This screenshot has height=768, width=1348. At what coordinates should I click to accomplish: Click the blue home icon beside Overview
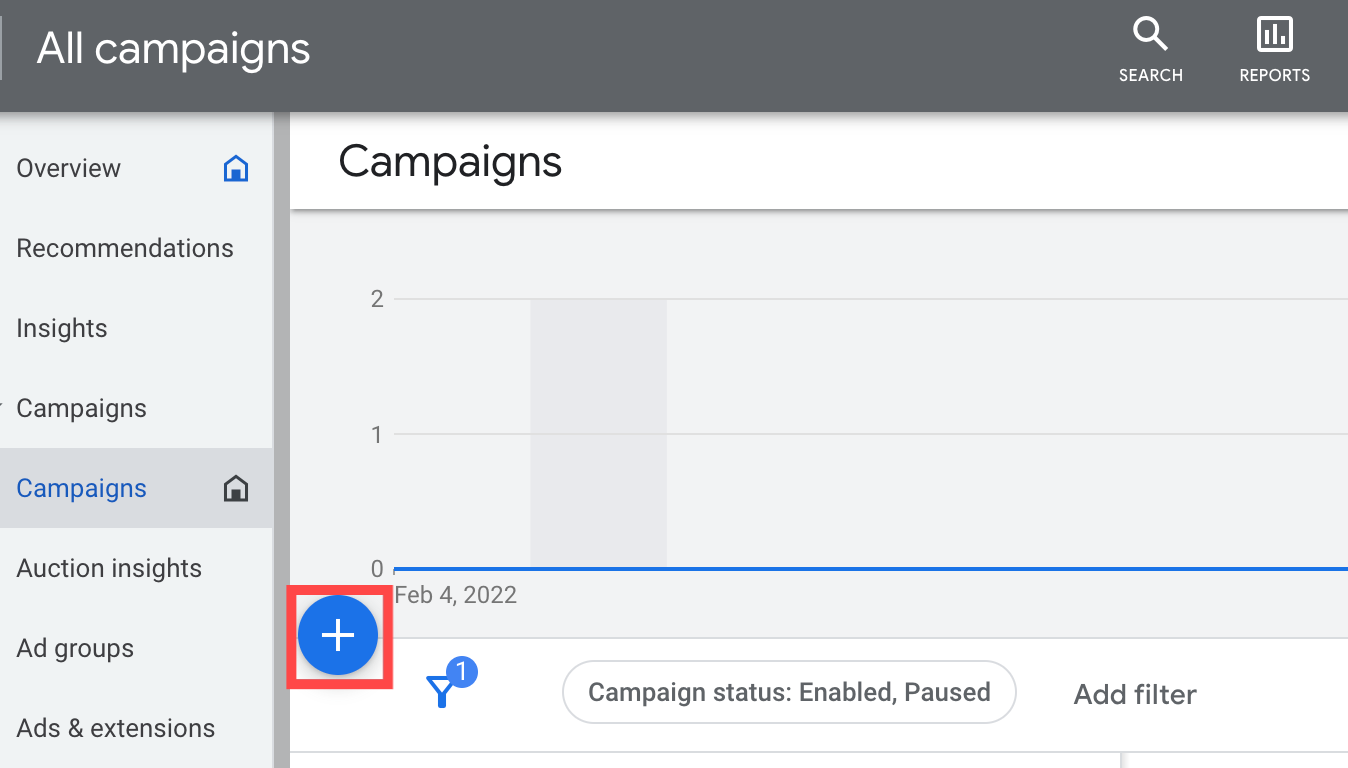pos(235,168)
